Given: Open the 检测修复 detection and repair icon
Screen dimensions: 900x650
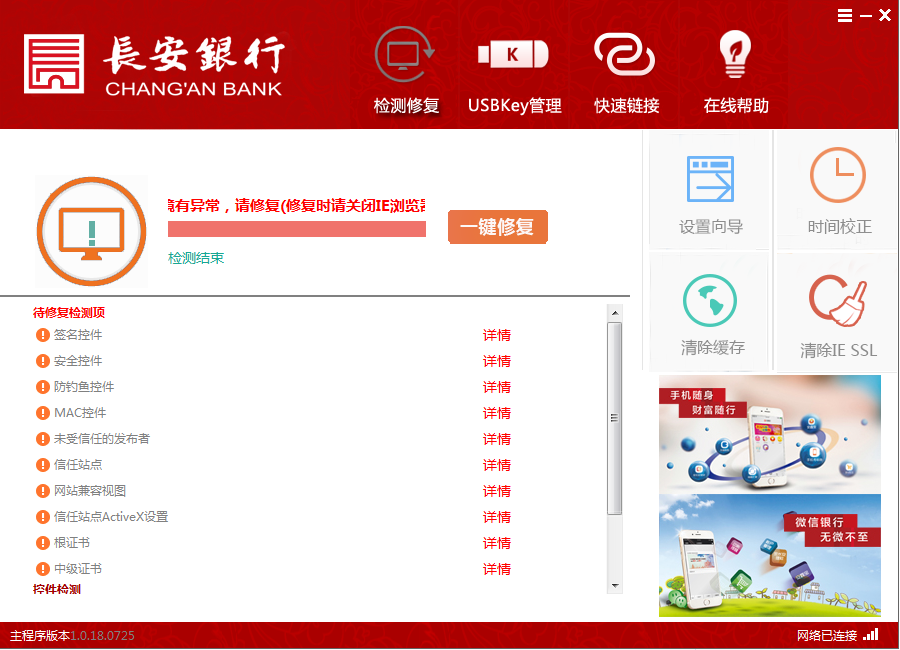Looking at the screenshot, I should click(x=406, y=55).
